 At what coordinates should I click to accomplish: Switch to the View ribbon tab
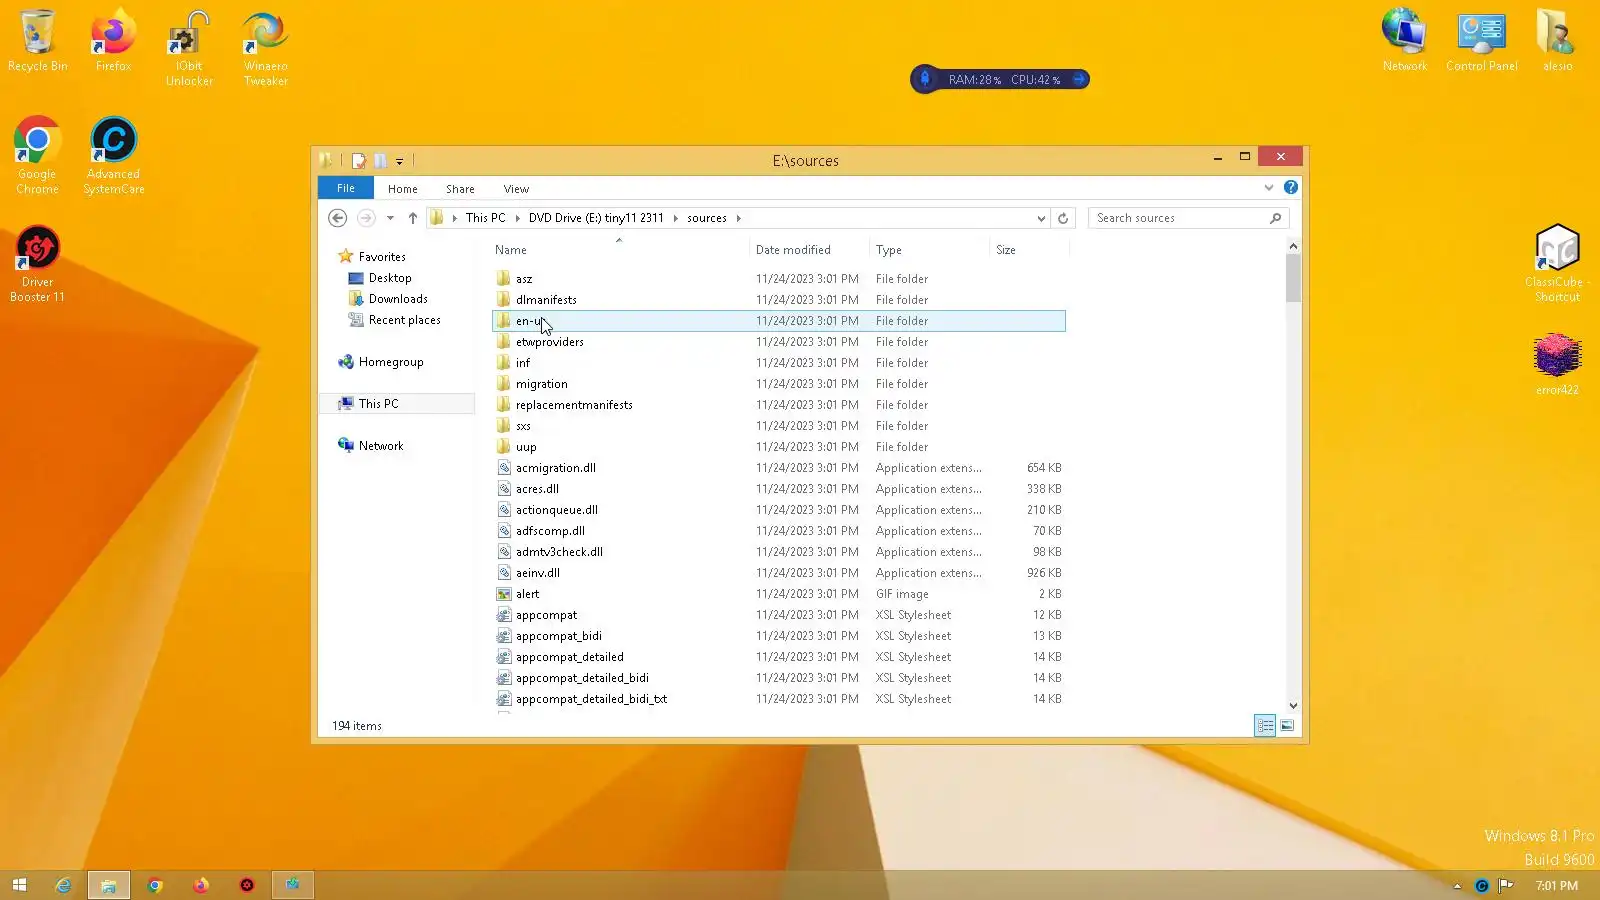(x=516, y=189)
